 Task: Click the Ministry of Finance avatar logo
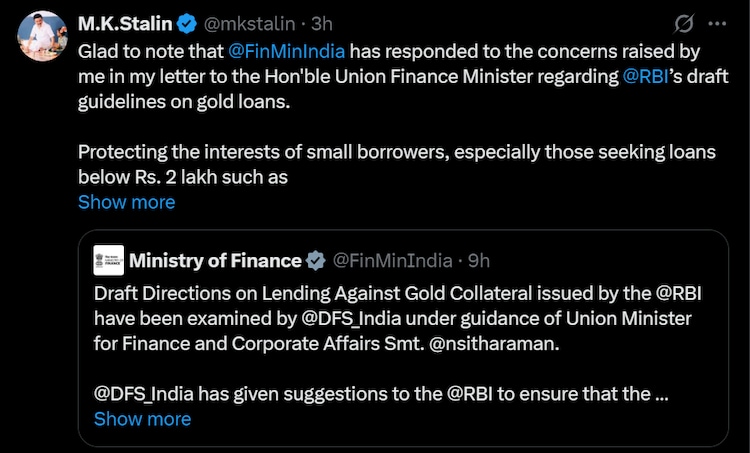click(x=108, y=260)
